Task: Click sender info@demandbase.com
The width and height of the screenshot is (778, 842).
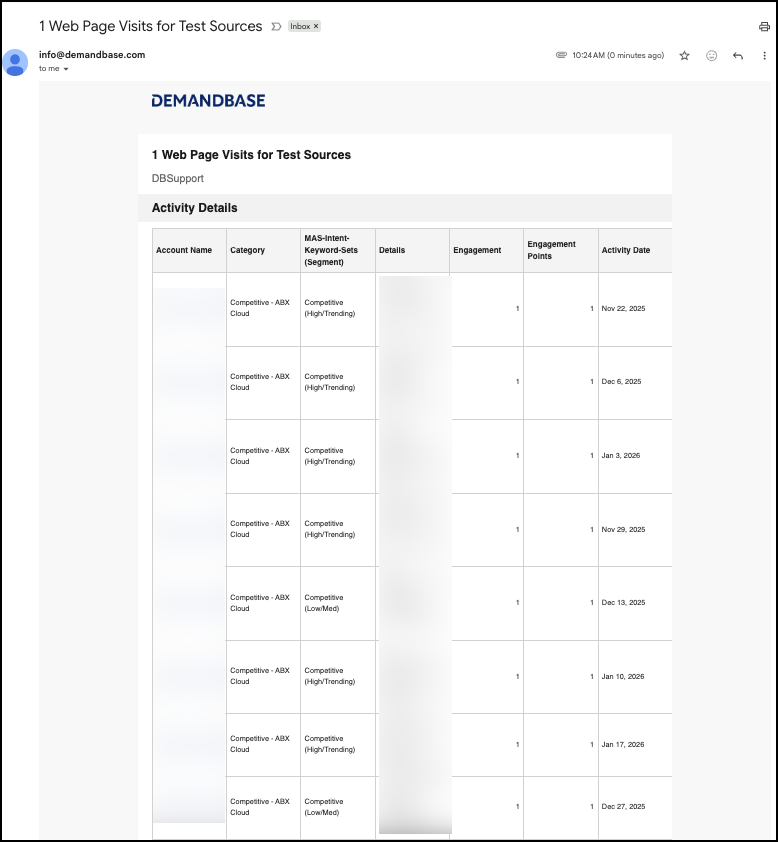Action: coord(92,55)
